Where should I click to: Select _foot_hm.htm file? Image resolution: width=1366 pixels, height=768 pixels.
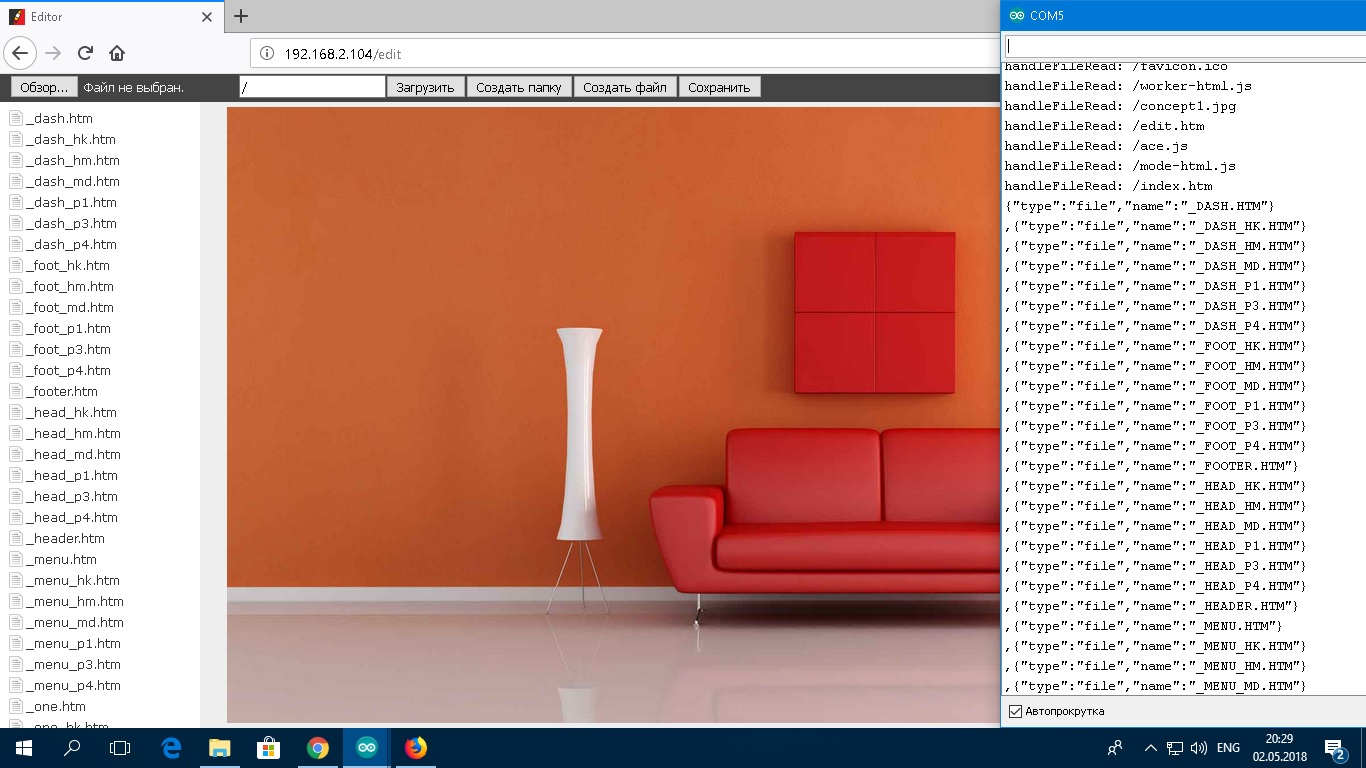tap(70, 286)
